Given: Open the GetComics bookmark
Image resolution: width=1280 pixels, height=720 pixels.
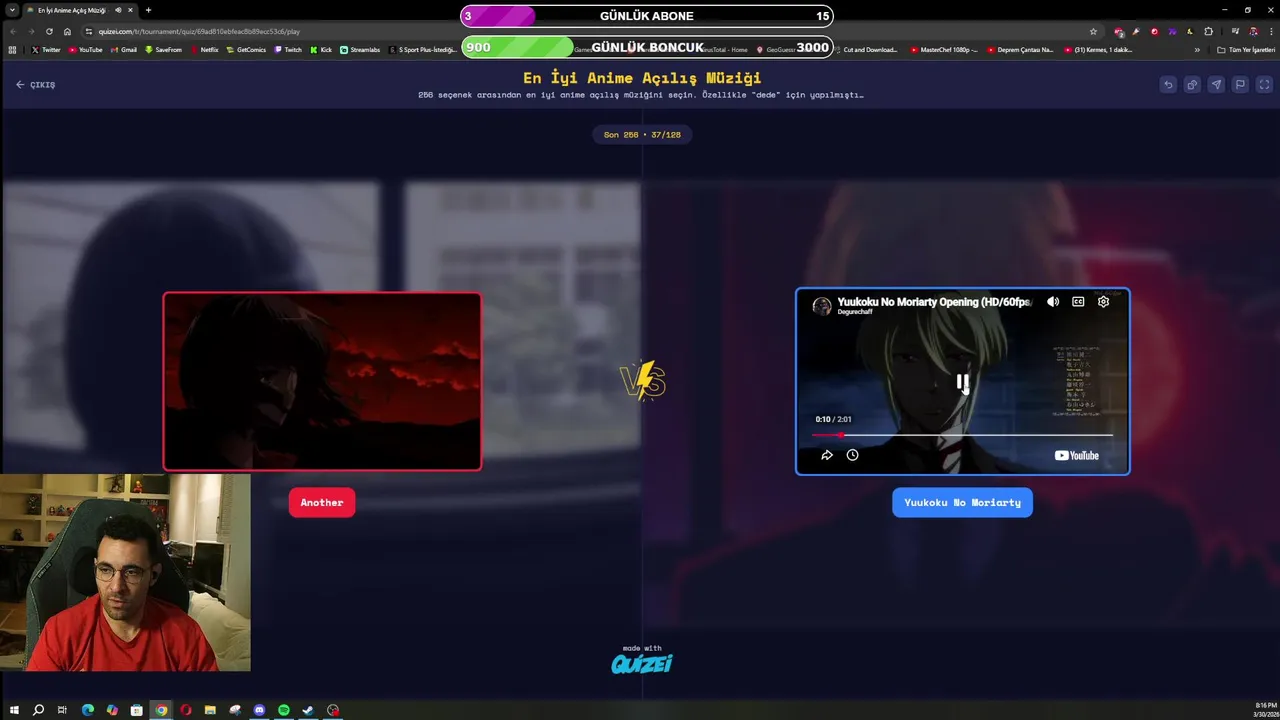Looking at the screenshot, I should 247,49.
